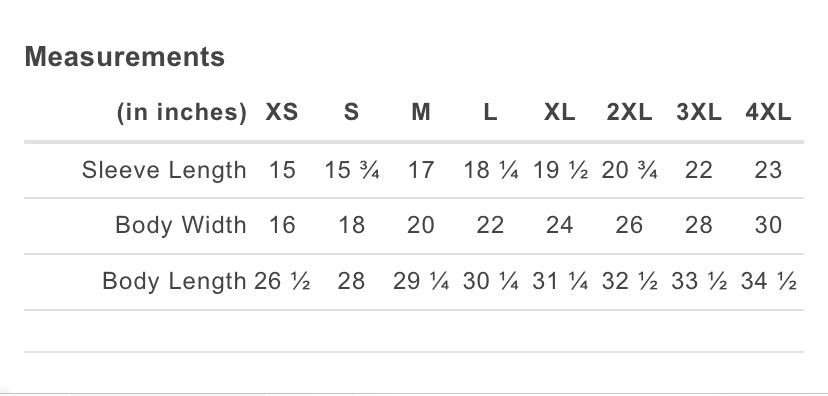Select the 4XL size column header

point(768,112)
